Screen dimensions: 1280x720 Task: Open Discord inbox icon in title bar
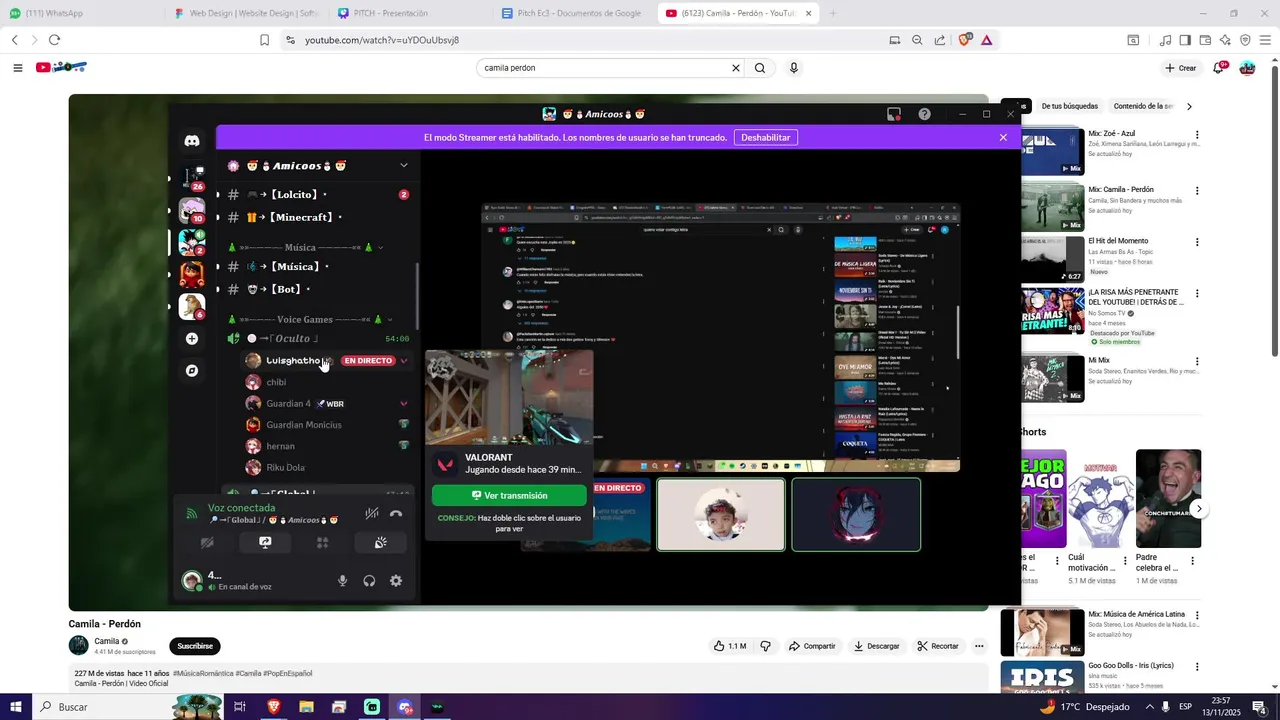(x=894, y=114)
